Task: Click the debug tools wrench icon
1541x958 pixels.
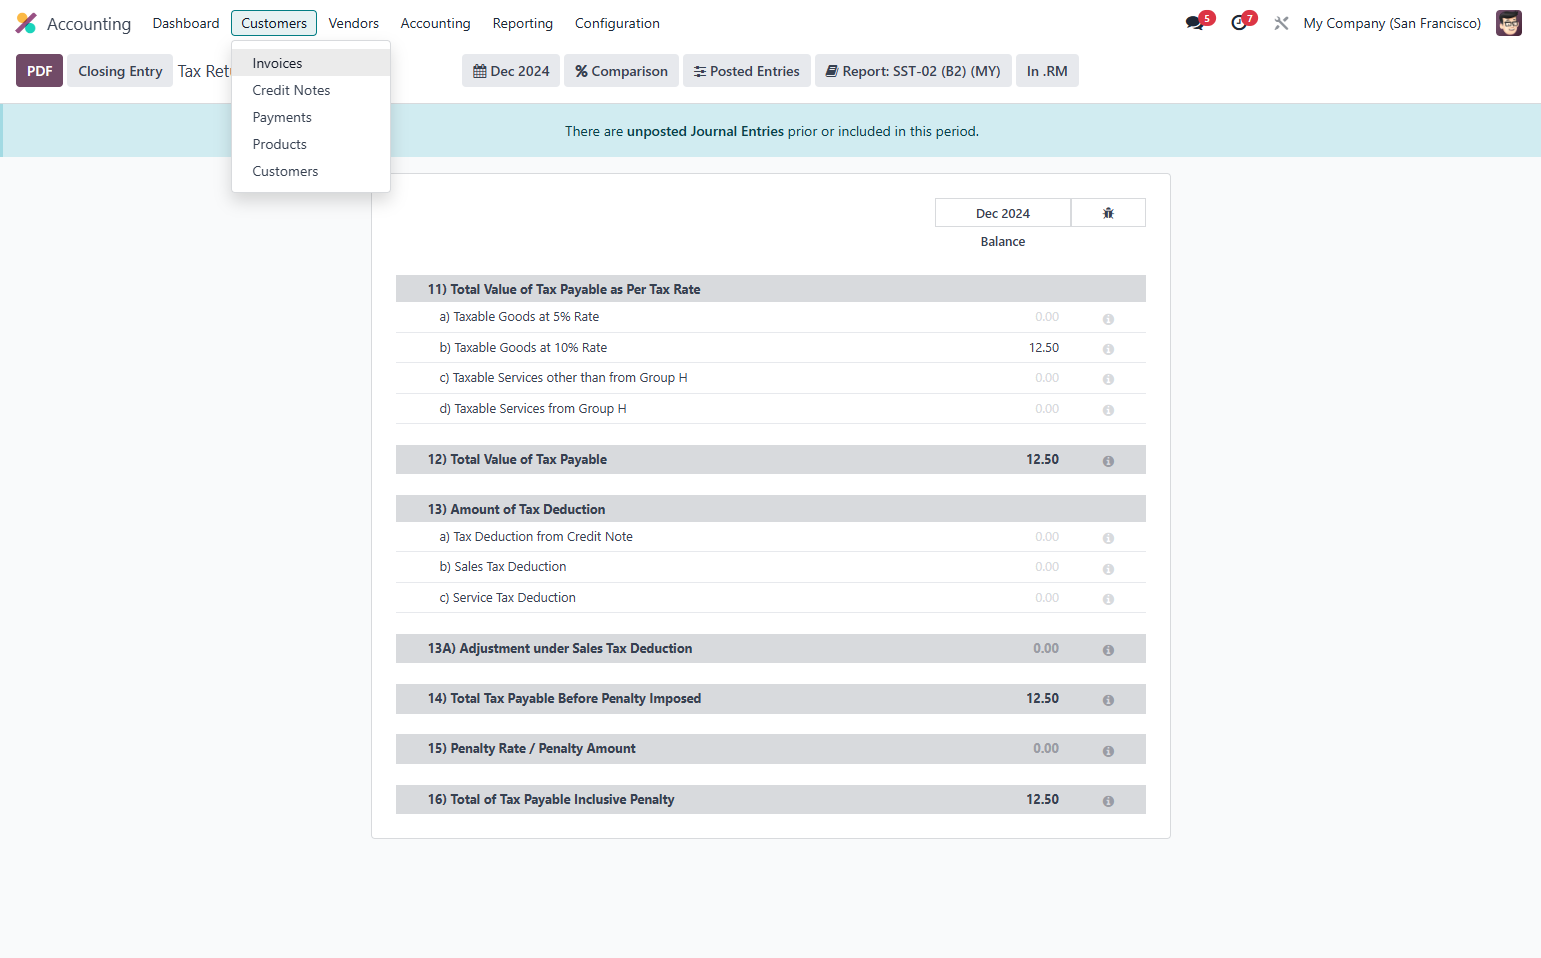Action: 1281,23
